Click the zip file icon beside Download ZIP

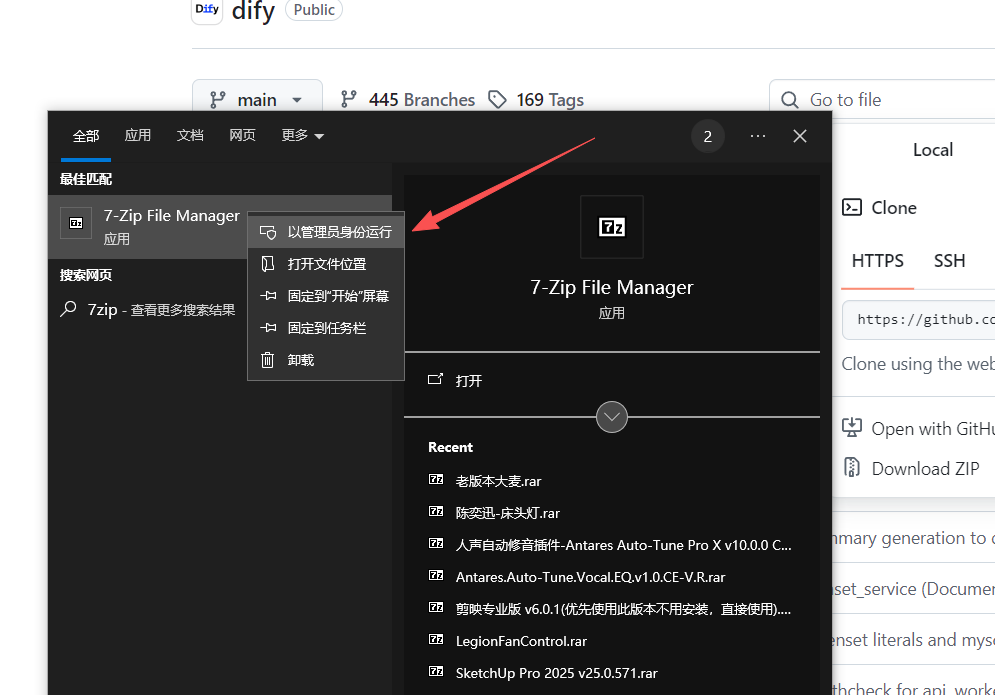852,467
